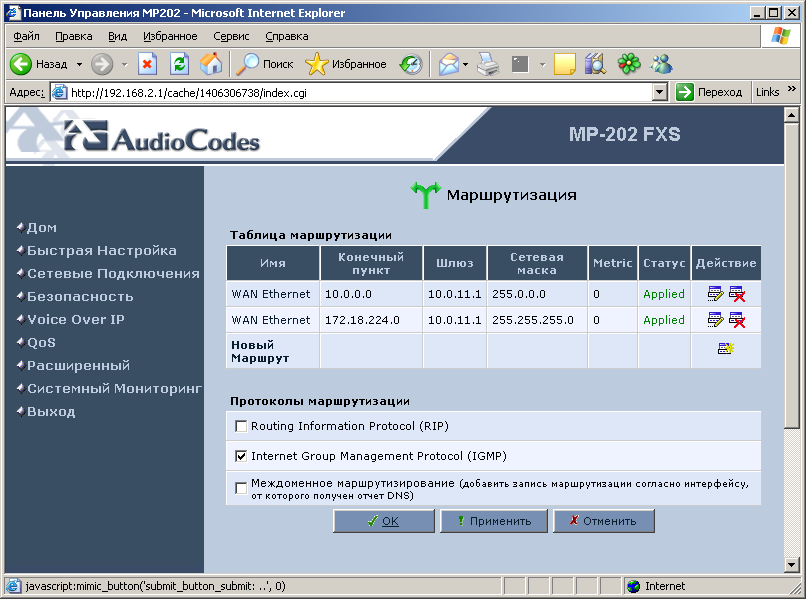Click the Применить button

494,521
